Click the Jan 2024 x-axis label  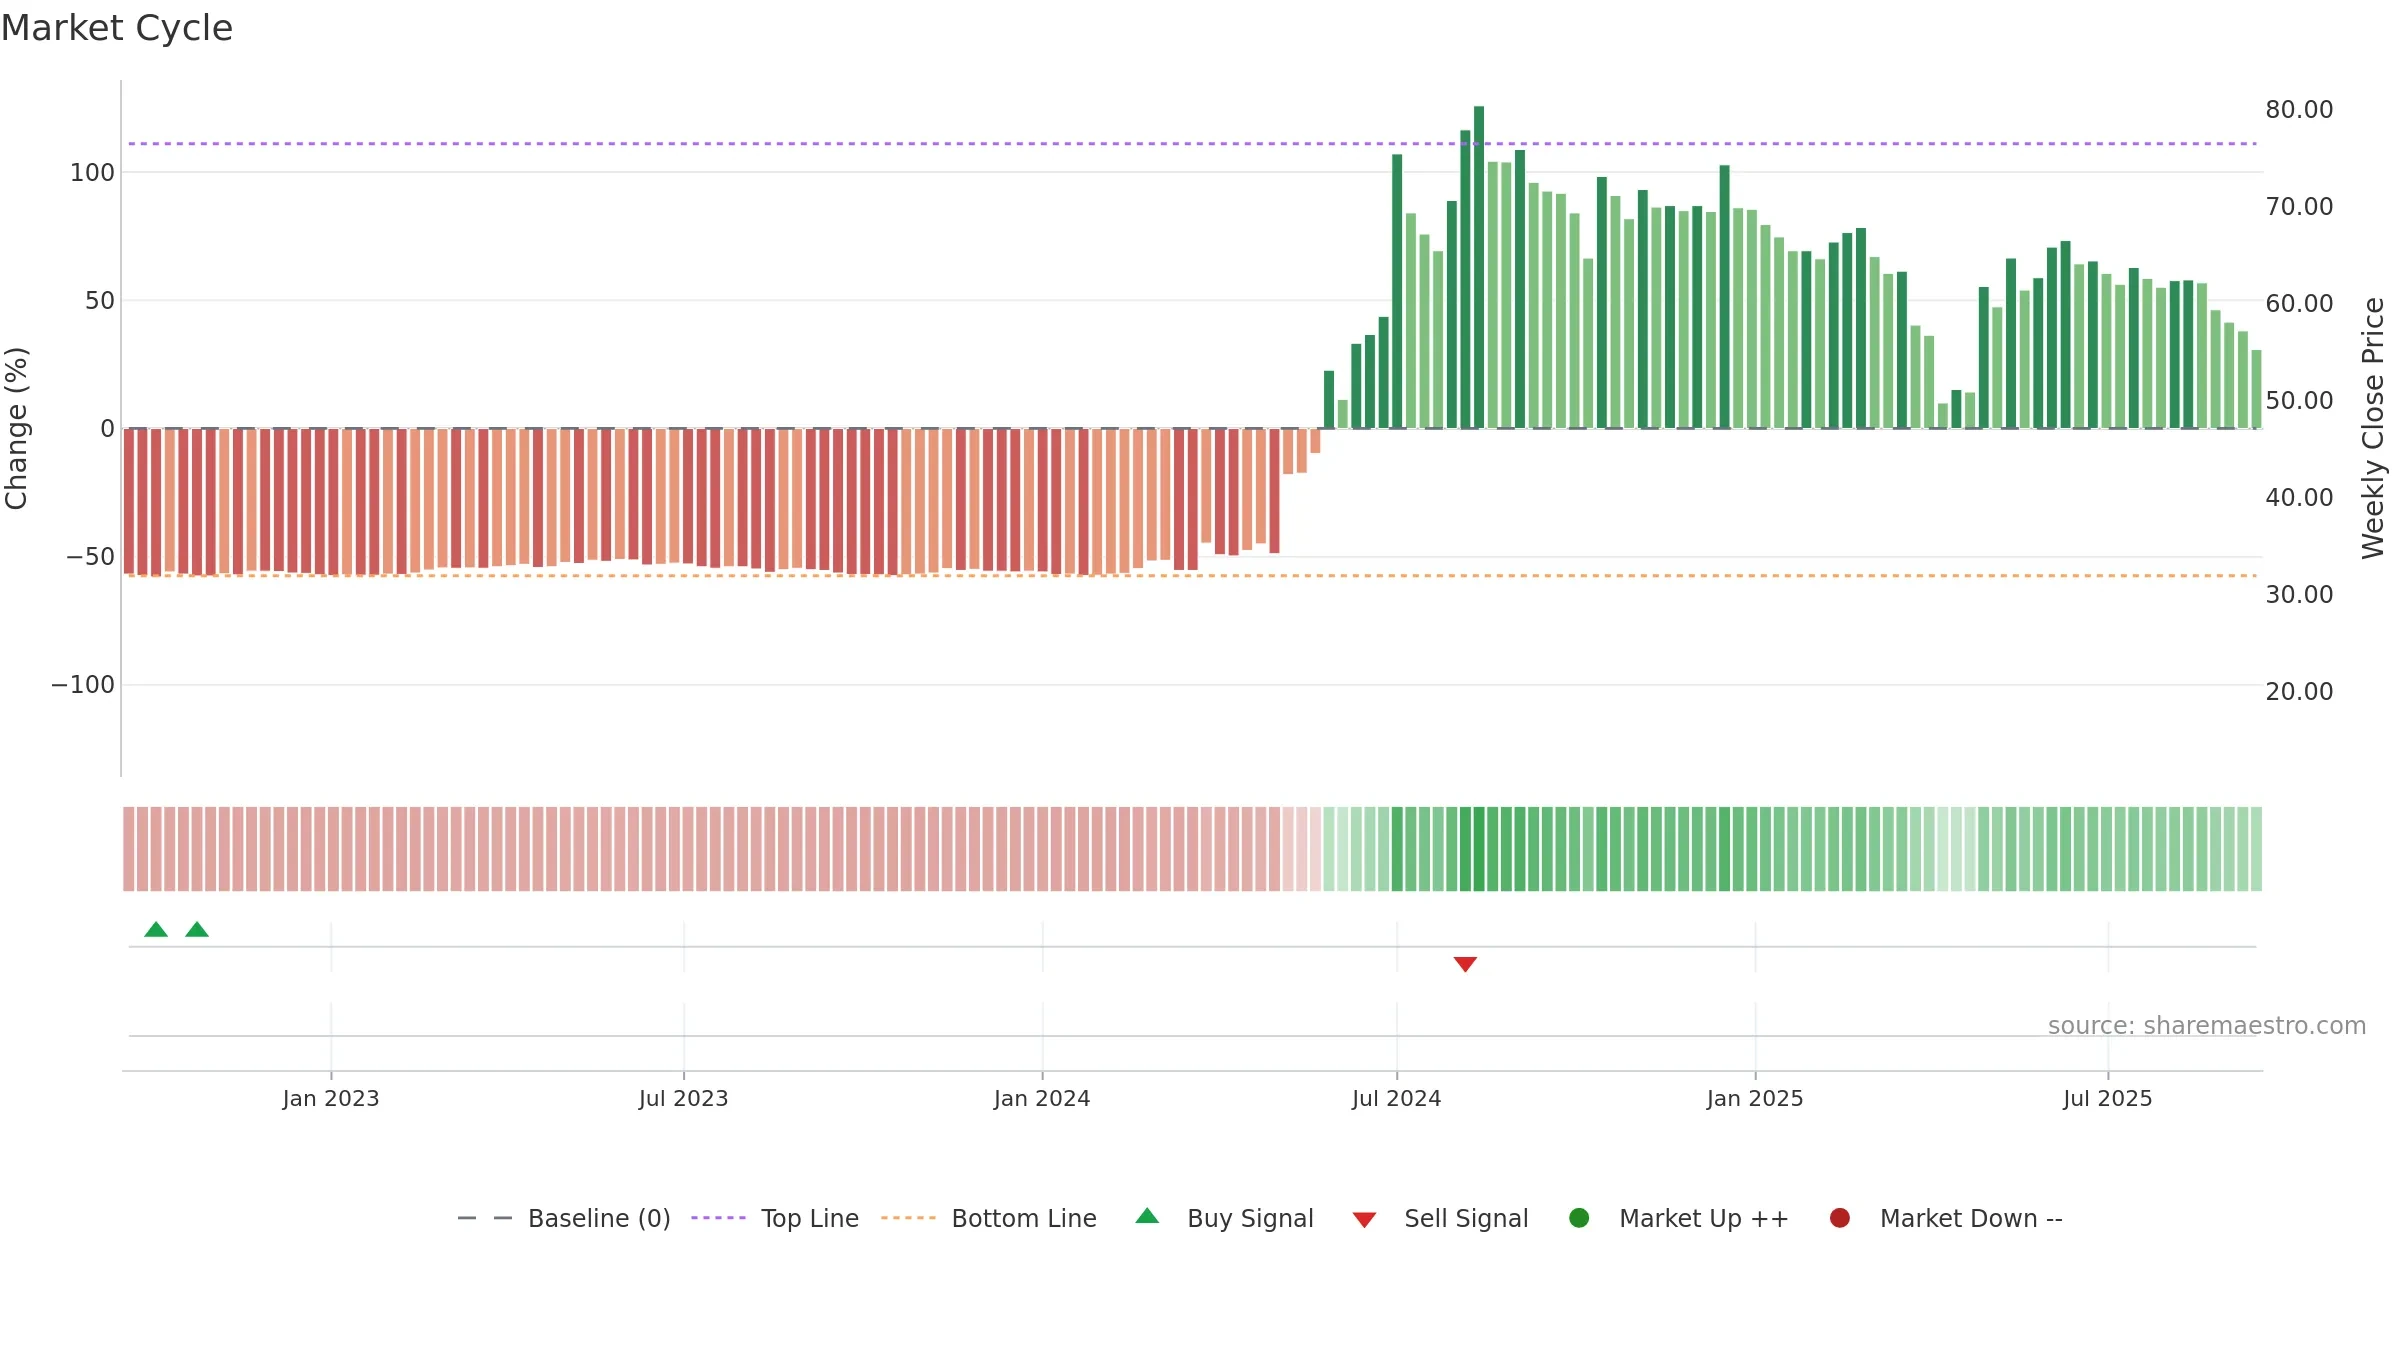pyautogui.click(x=1042, y=1099)
